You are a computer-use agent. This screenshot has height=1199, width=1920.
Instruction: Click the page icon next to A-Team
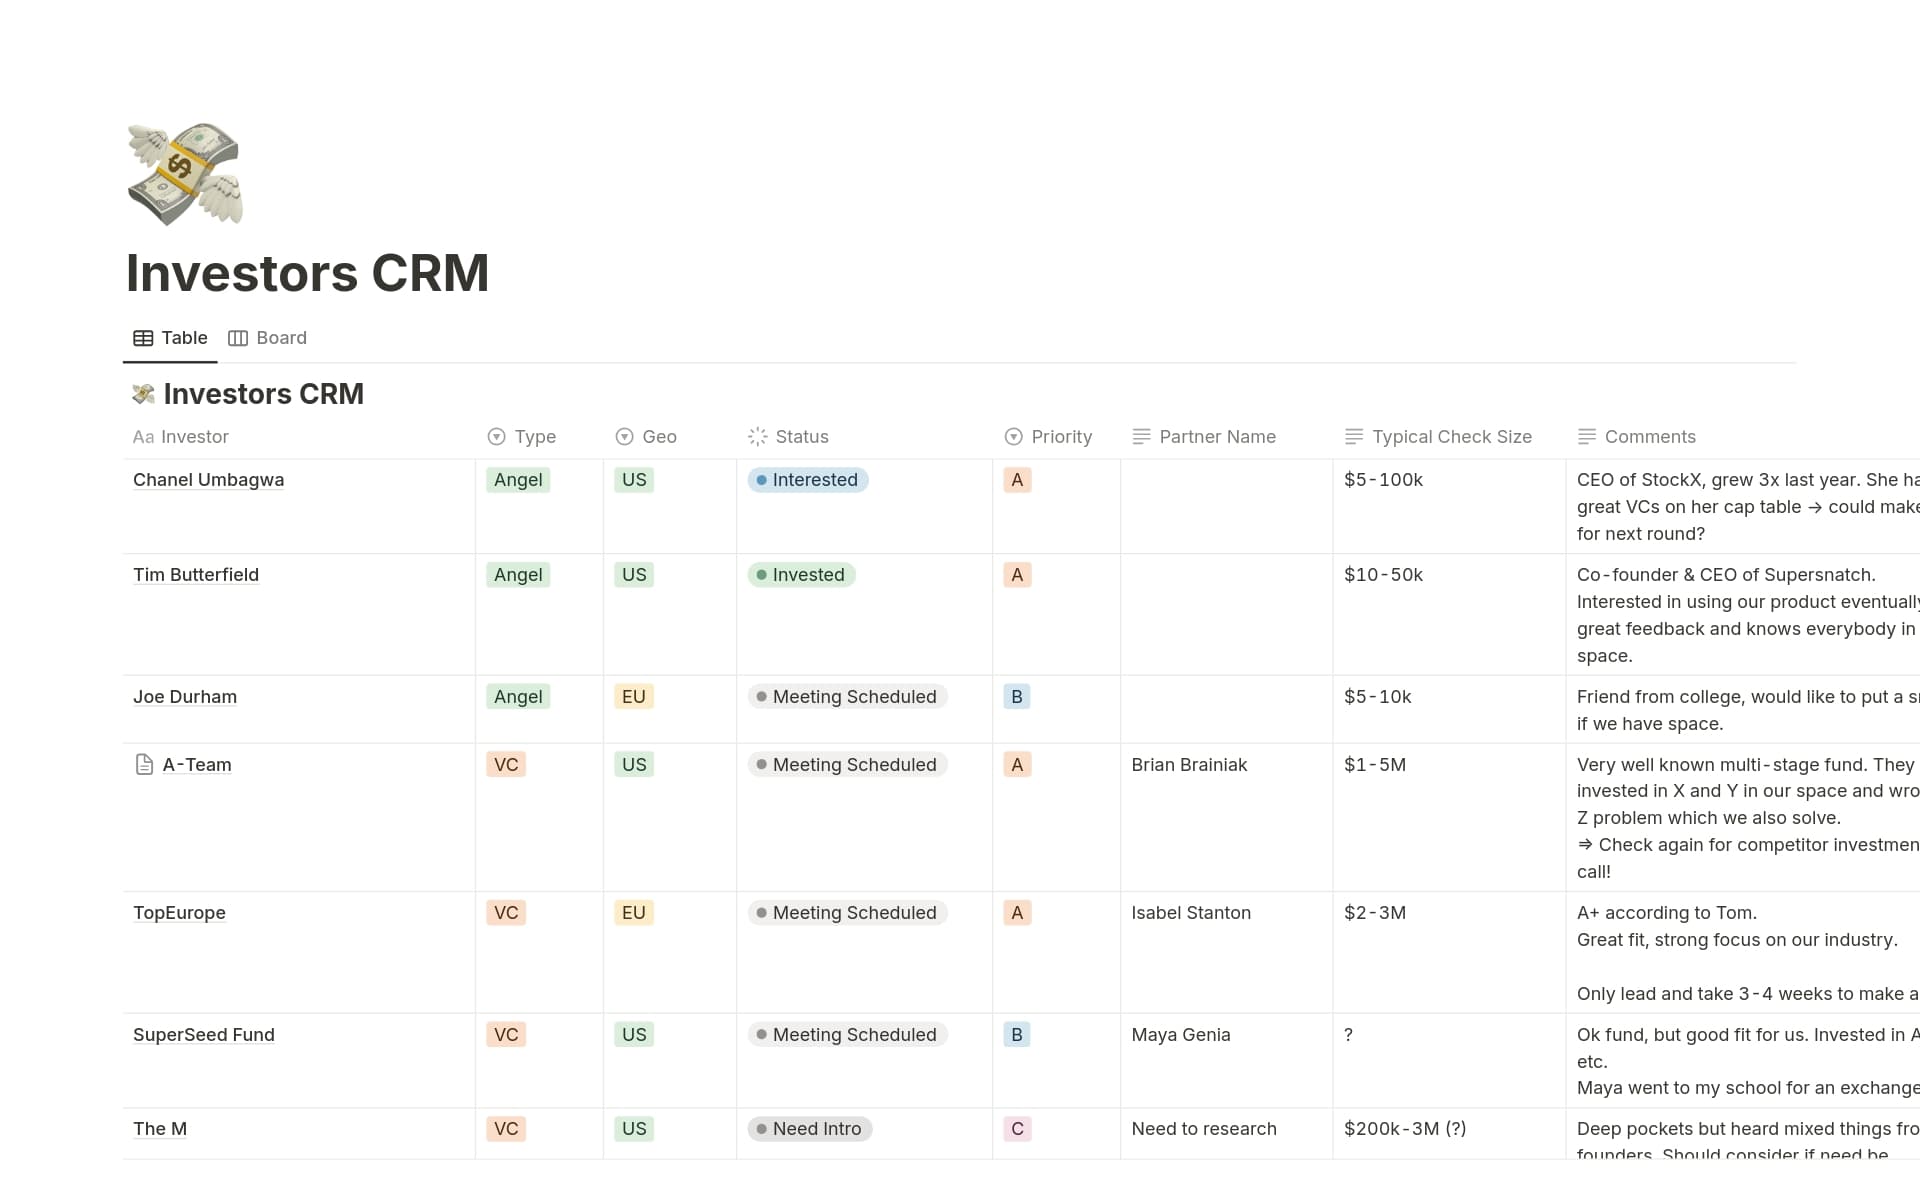(x=143, y=764)
